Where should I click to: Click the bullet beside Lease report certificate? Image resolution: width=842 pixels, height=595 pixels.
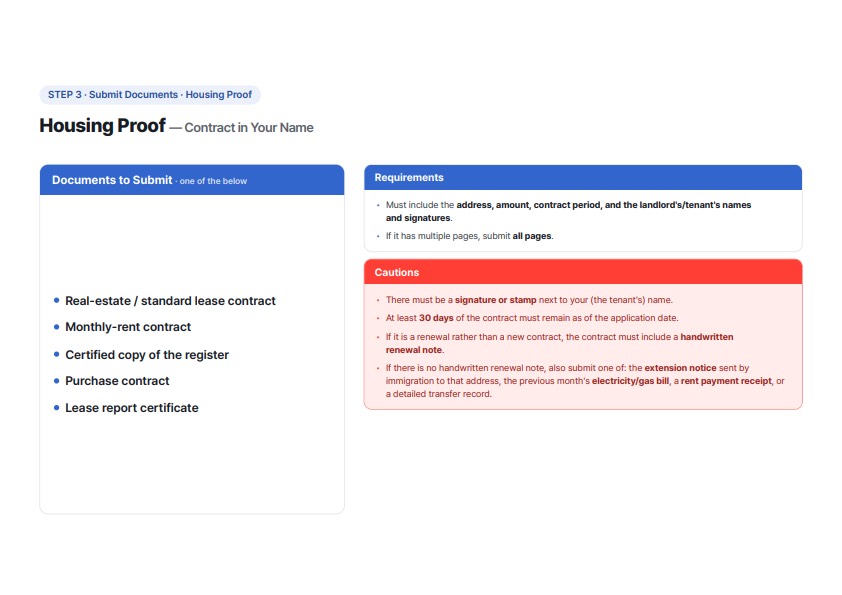pos(56,408)
